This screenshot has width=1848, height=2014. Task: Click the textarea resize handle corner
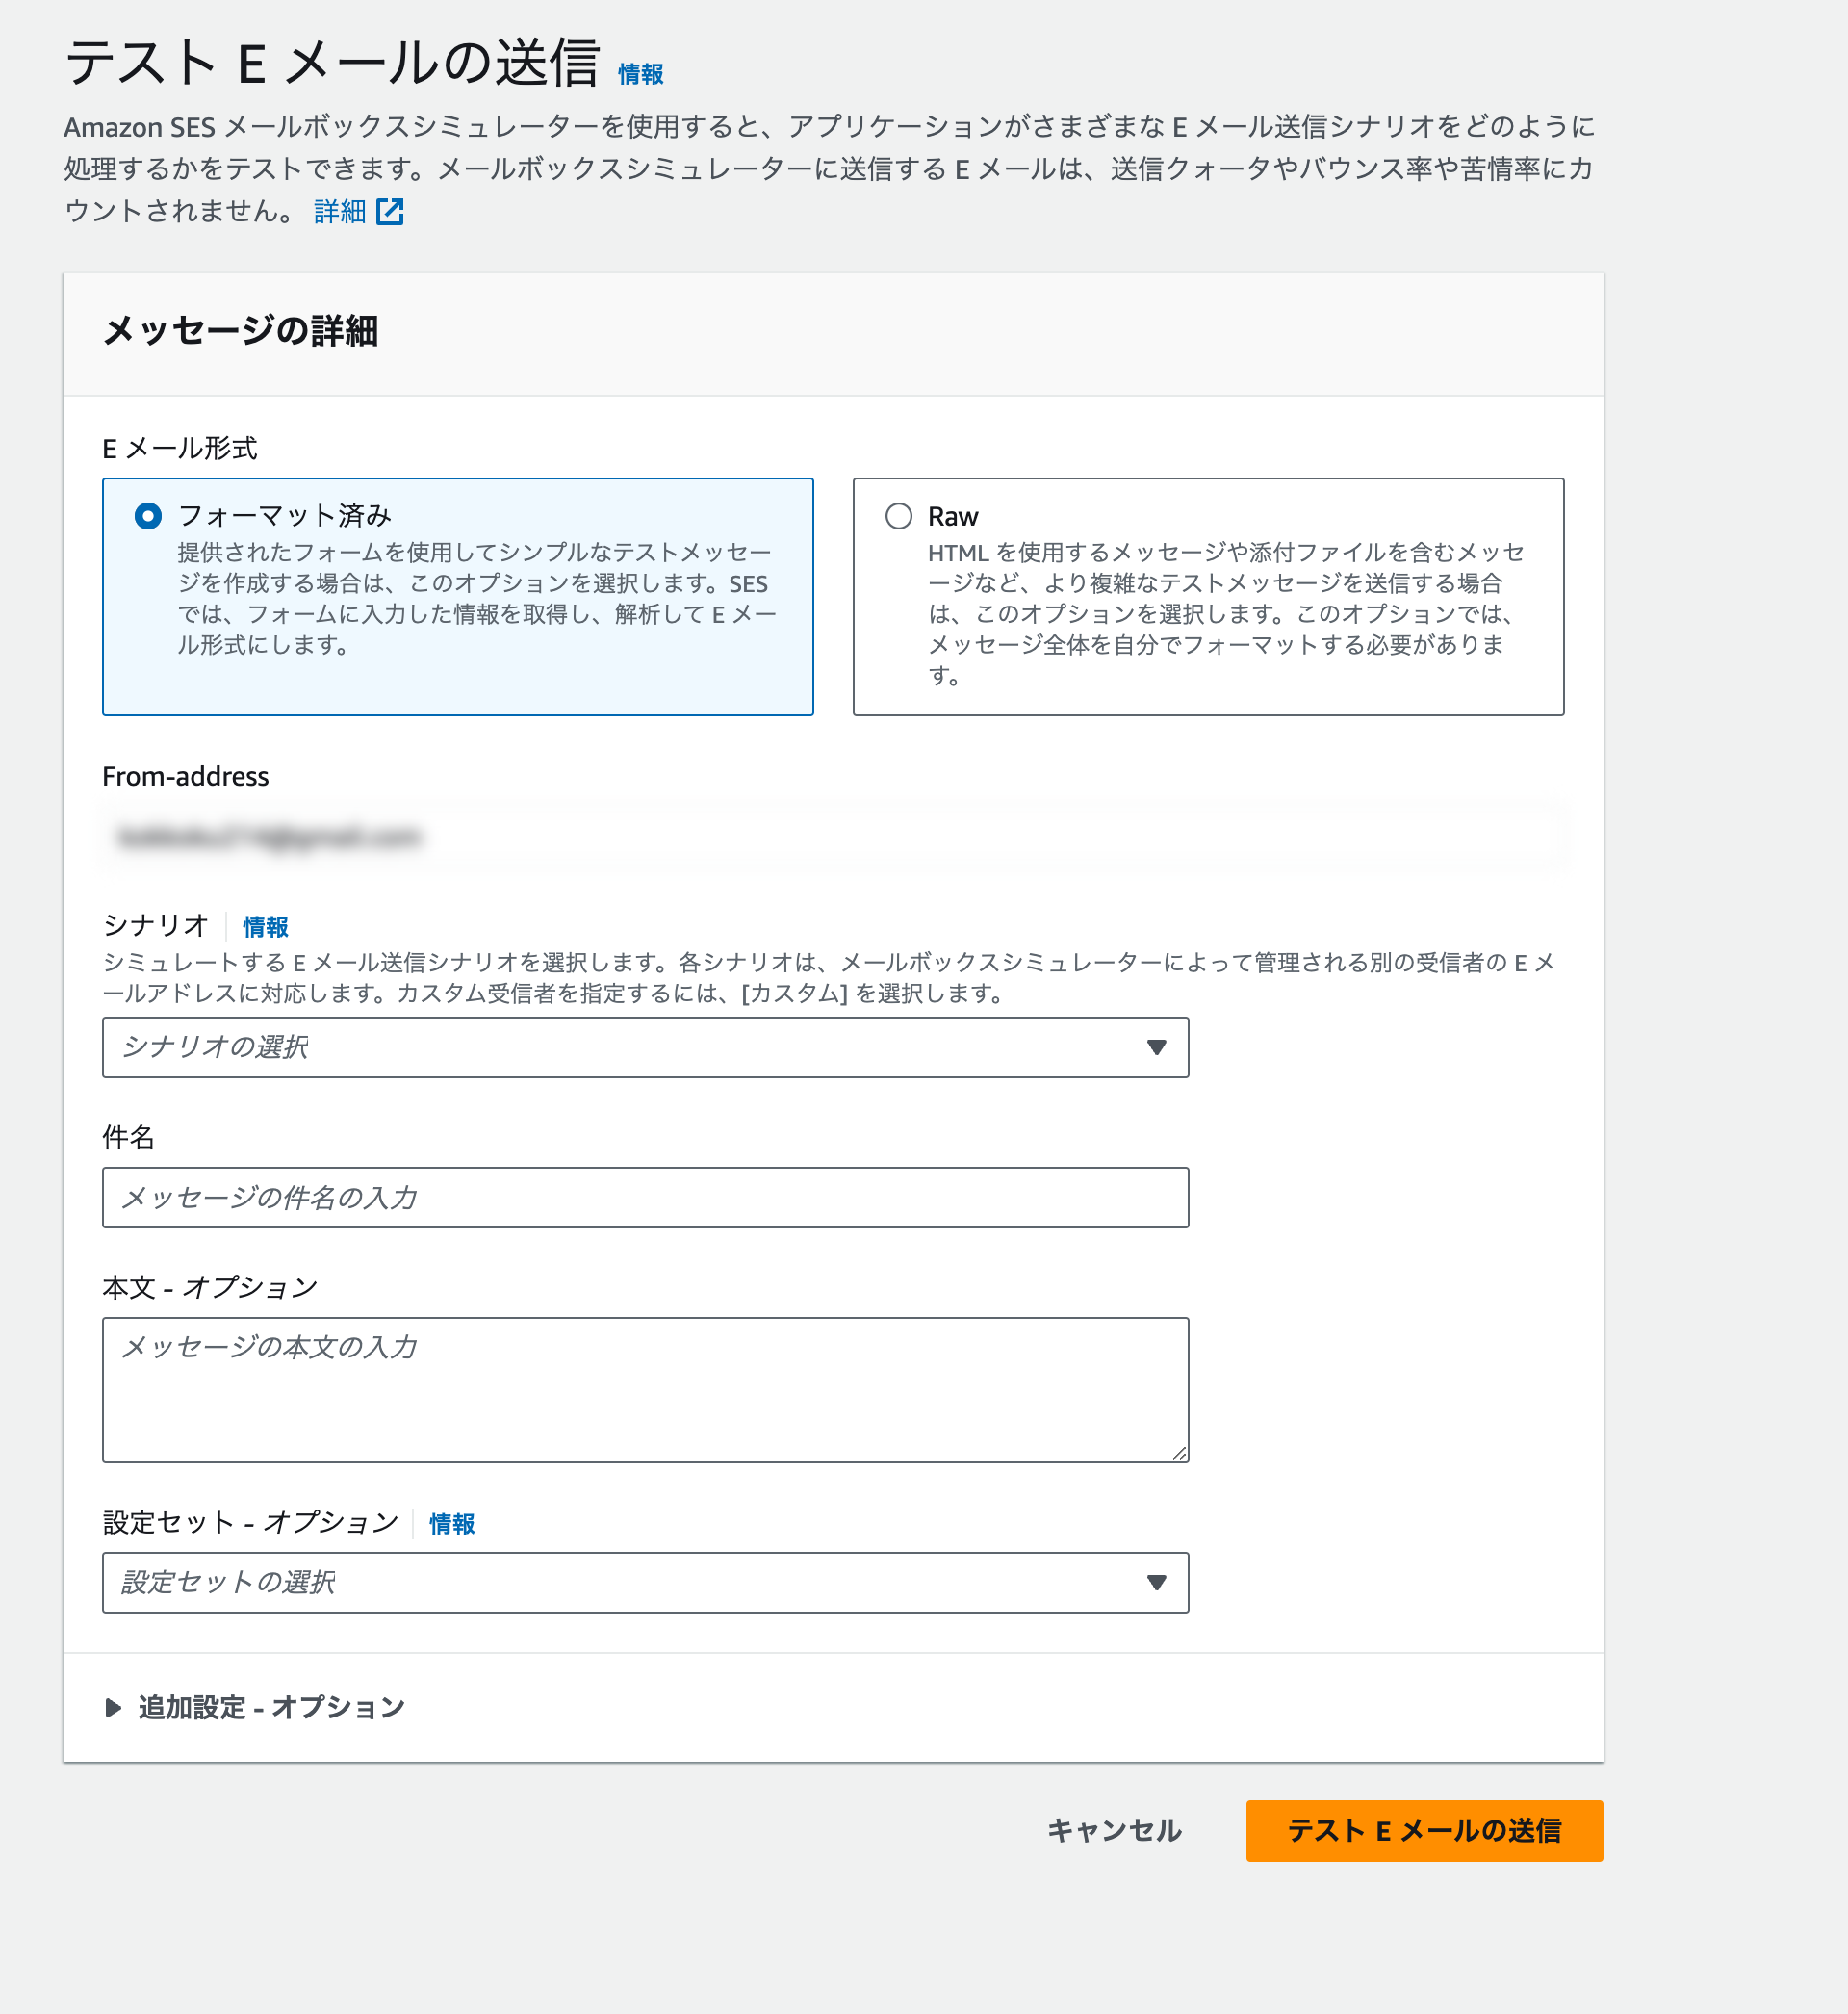1179,1453
